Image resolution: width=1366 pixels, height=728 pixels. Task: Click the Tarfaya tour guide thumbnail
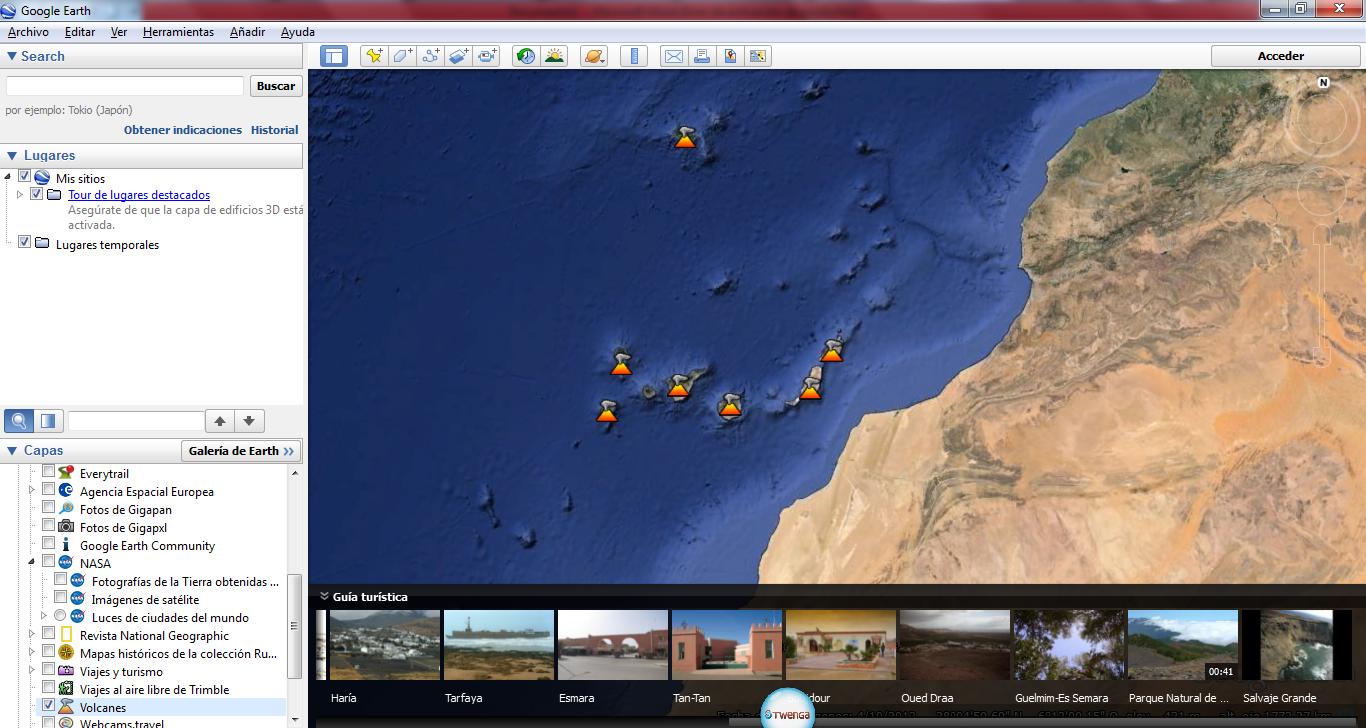pos(498,645)
